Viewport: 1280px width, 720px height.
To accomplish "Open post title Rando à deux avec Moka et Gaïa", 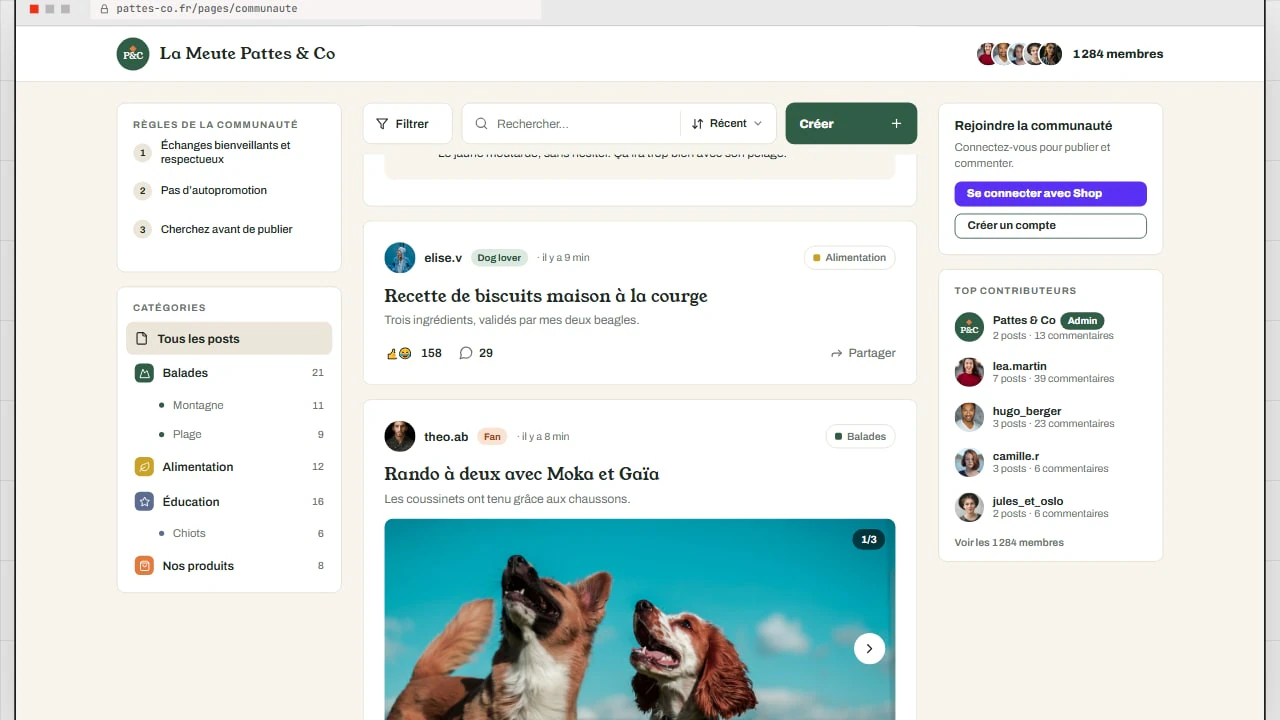I will pyautogui.click(x=522, y=474).
